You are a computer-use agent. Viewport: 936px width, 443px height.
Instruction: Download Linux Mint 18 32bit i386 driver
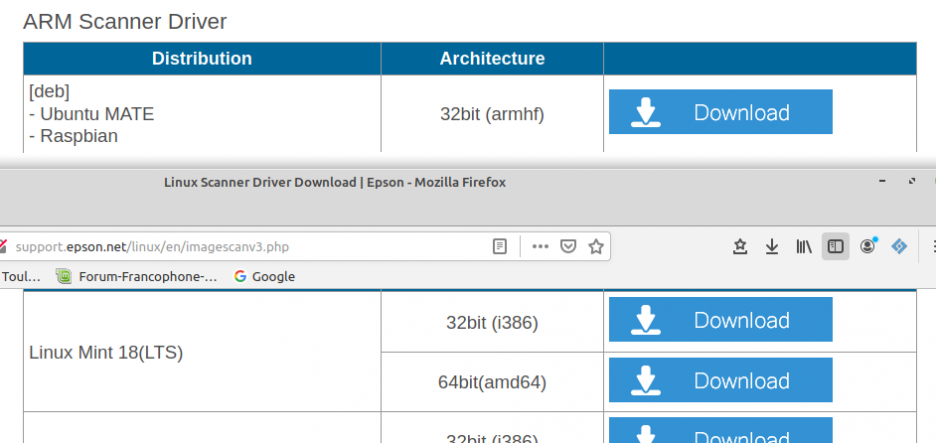720,320
